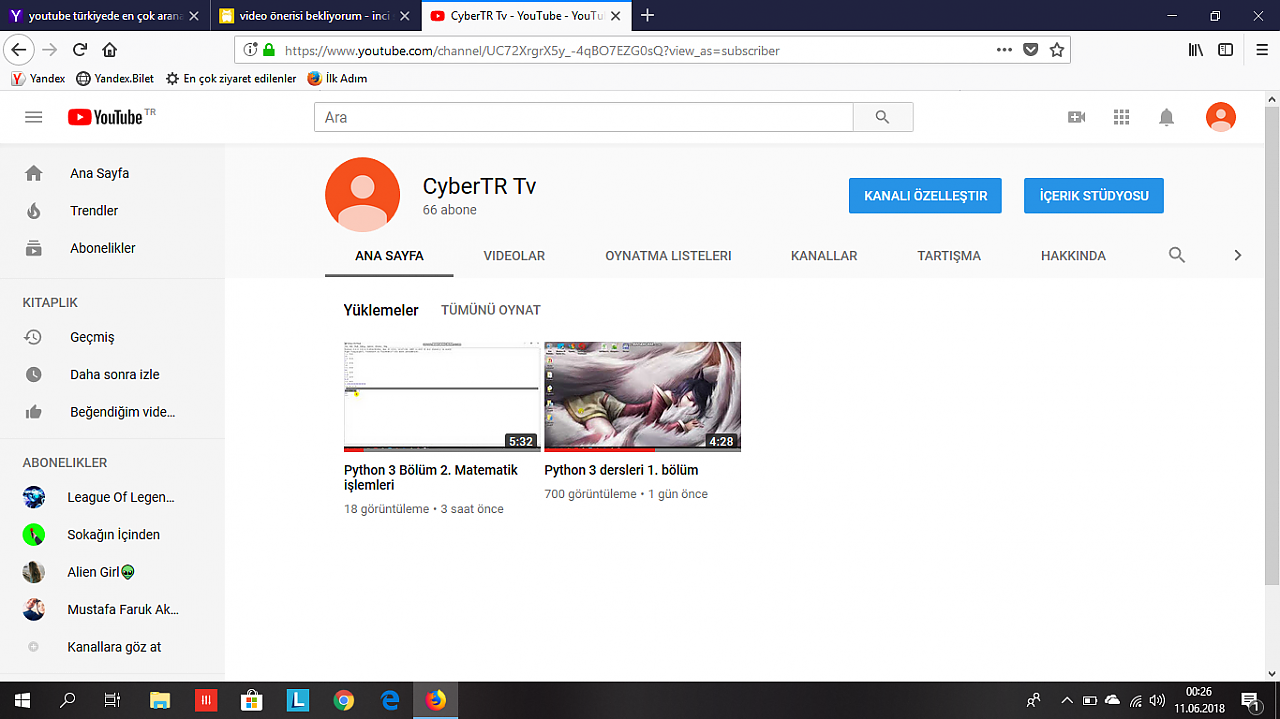Click the İÇERİK STÜDYOSU button
Screen dimensions: 1280x719
1094,196
